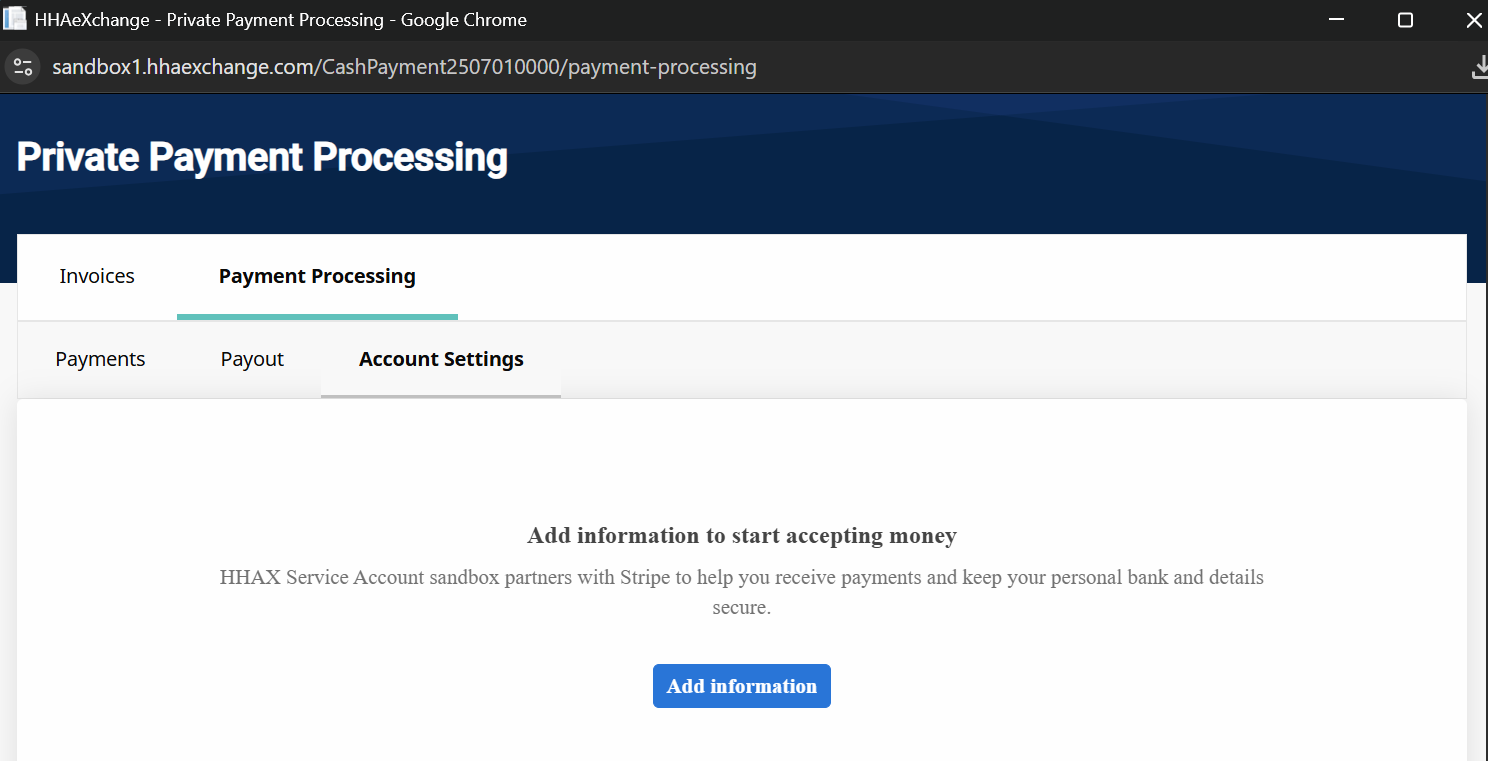Select the Account Settings sub-tab
1488x761 pixels.
click(441, 359)
